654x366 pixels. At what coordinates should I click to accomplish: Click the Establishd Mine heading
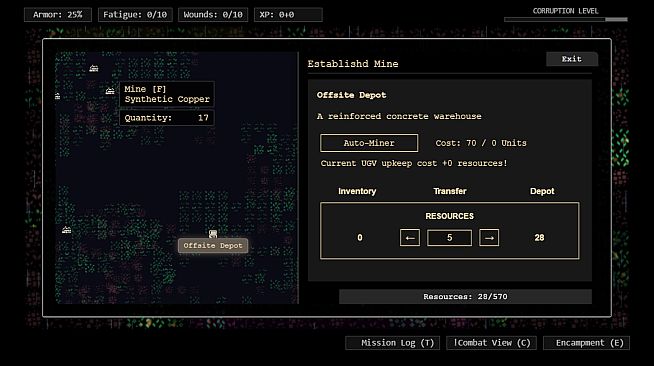click(353, 64)
